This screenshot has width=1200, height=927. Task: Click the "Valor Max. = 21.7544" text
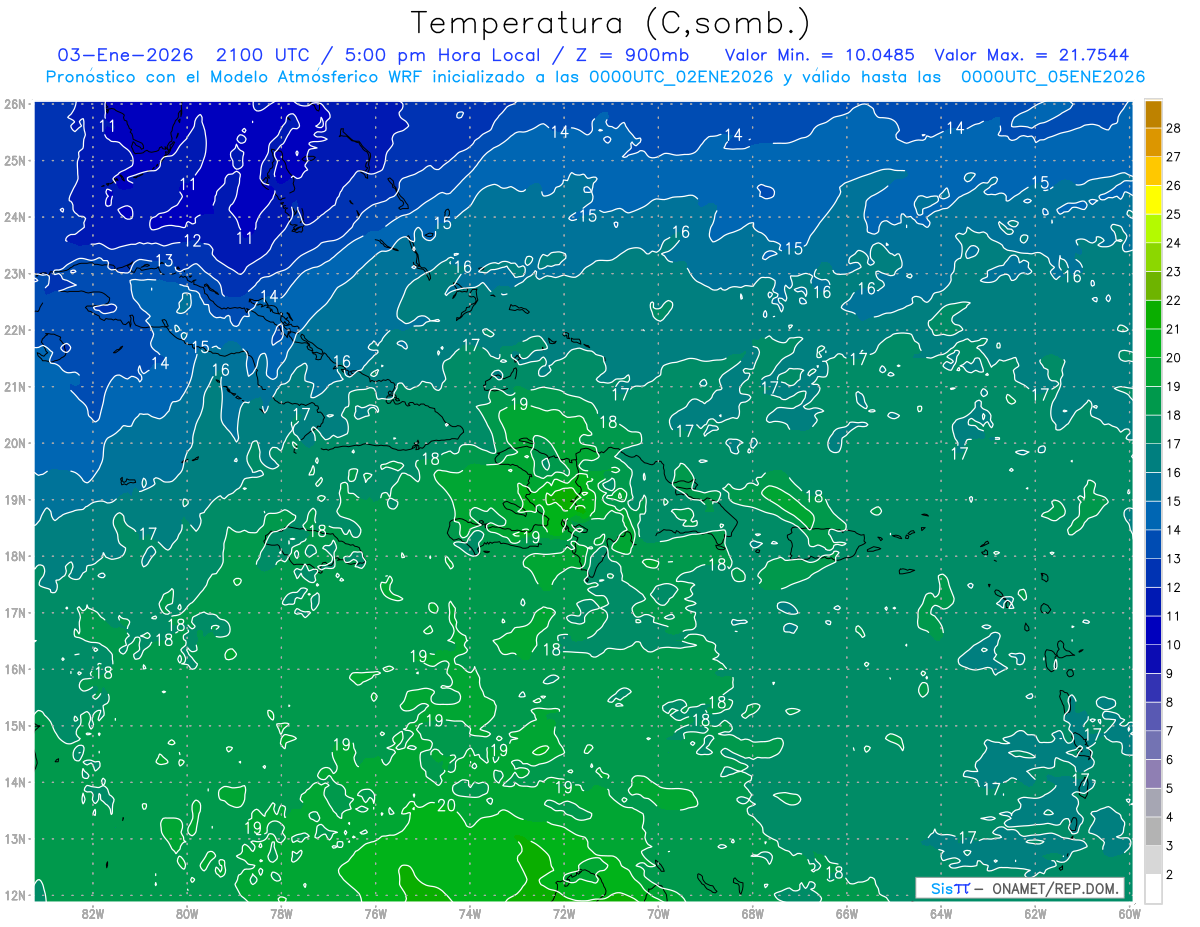tap(1032, 55)
